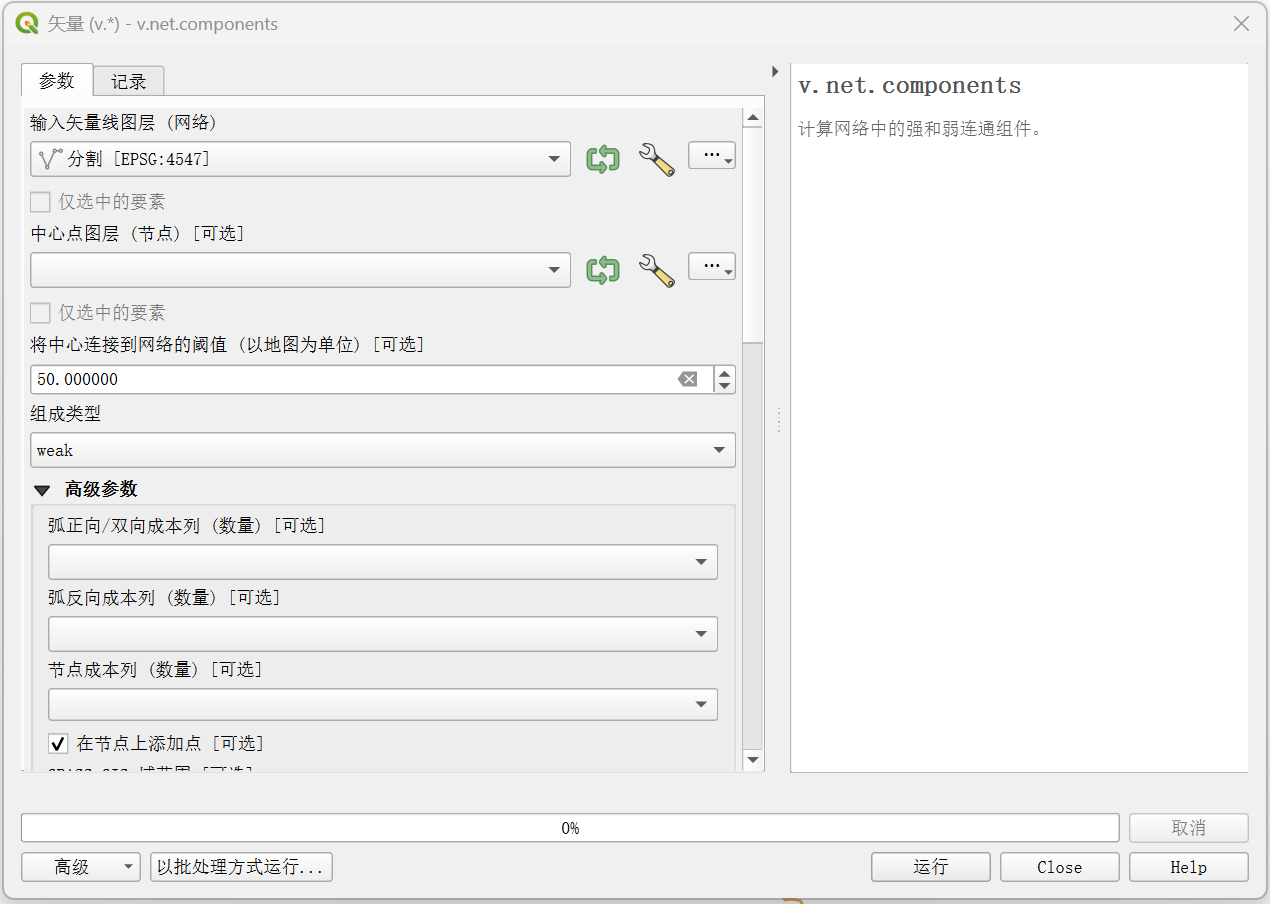Open advanced options wrench for input line layer
The image size is (1270, 904).
656,159
